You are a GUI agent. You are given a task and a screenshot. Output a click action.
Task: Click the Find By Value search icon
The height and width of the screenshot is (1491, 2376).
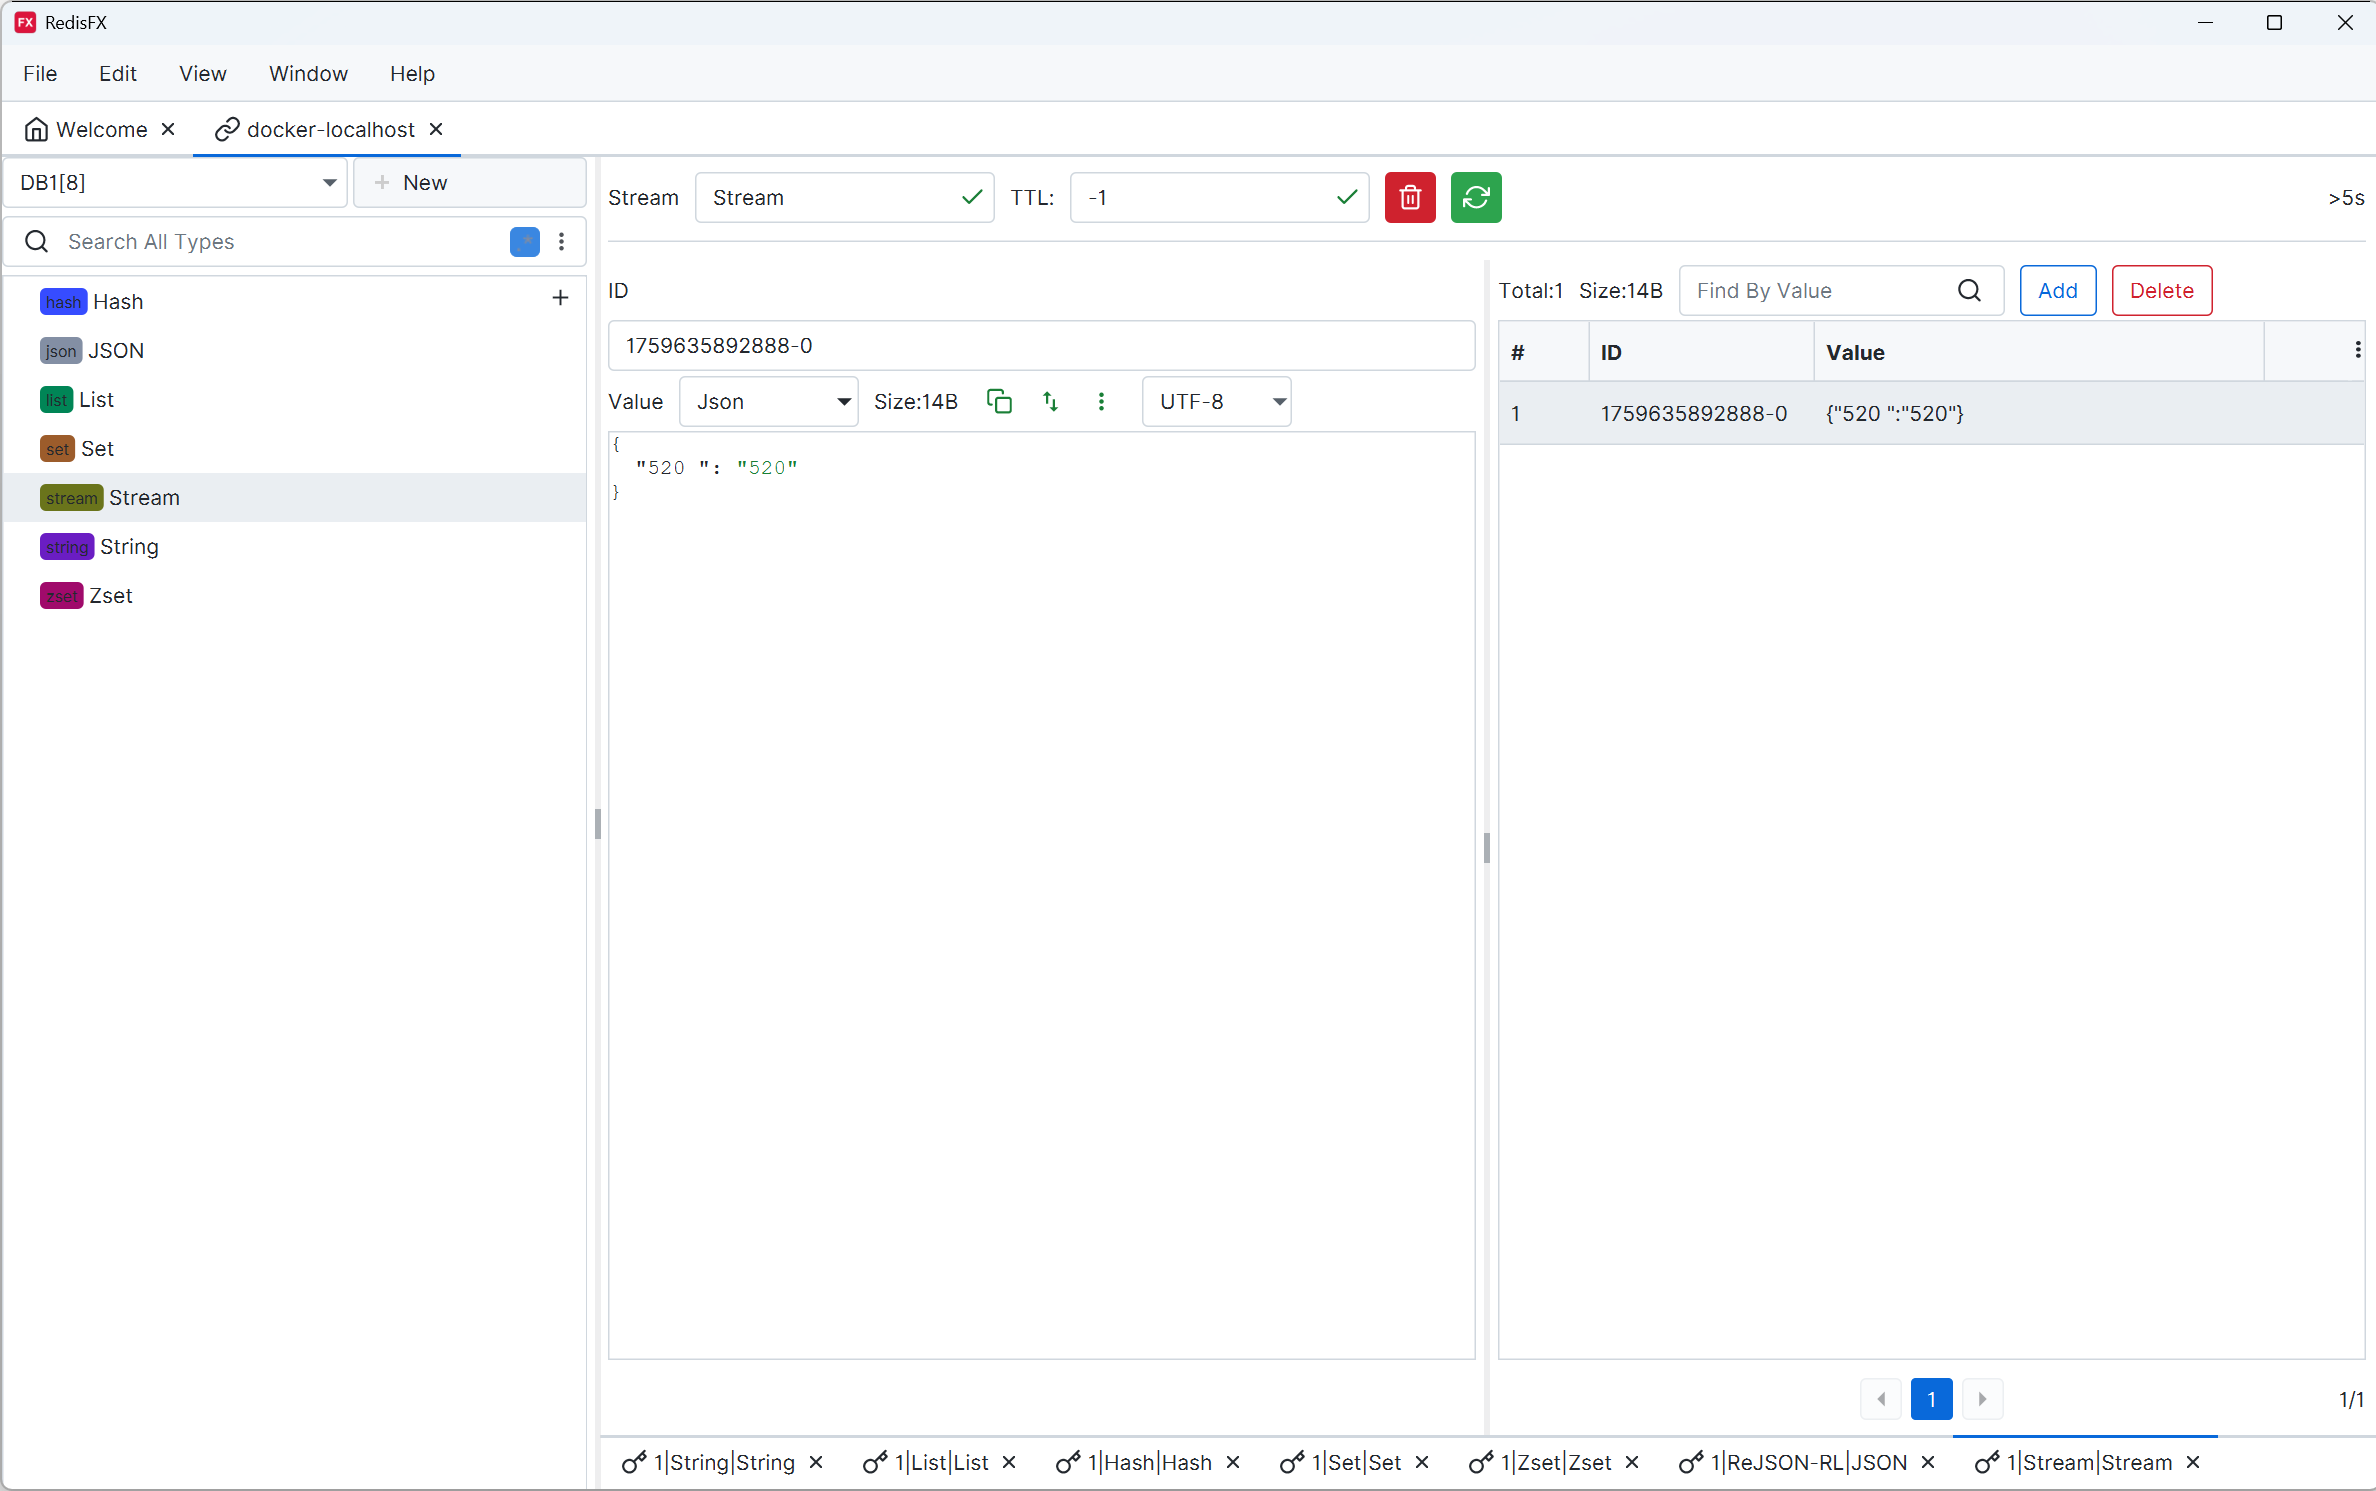[x=1968, y=290]
